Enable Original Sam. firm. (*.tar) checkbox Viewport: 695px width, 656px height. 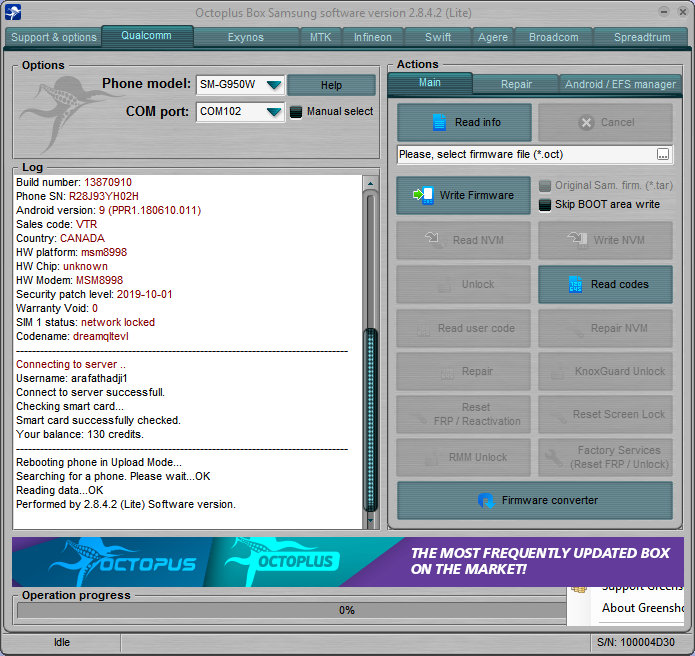[545, 186]
